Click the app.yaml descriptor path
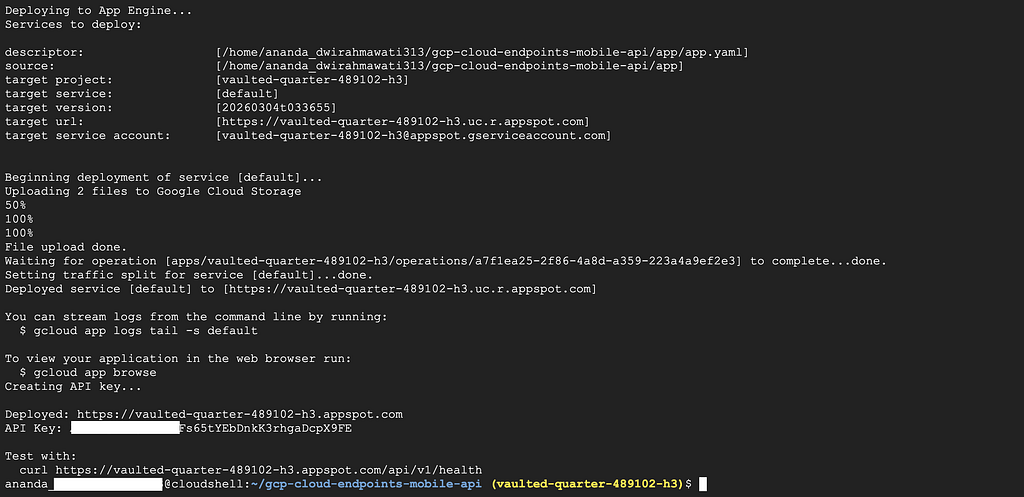Screen dimensions: 1024x497 coord(483,52)
